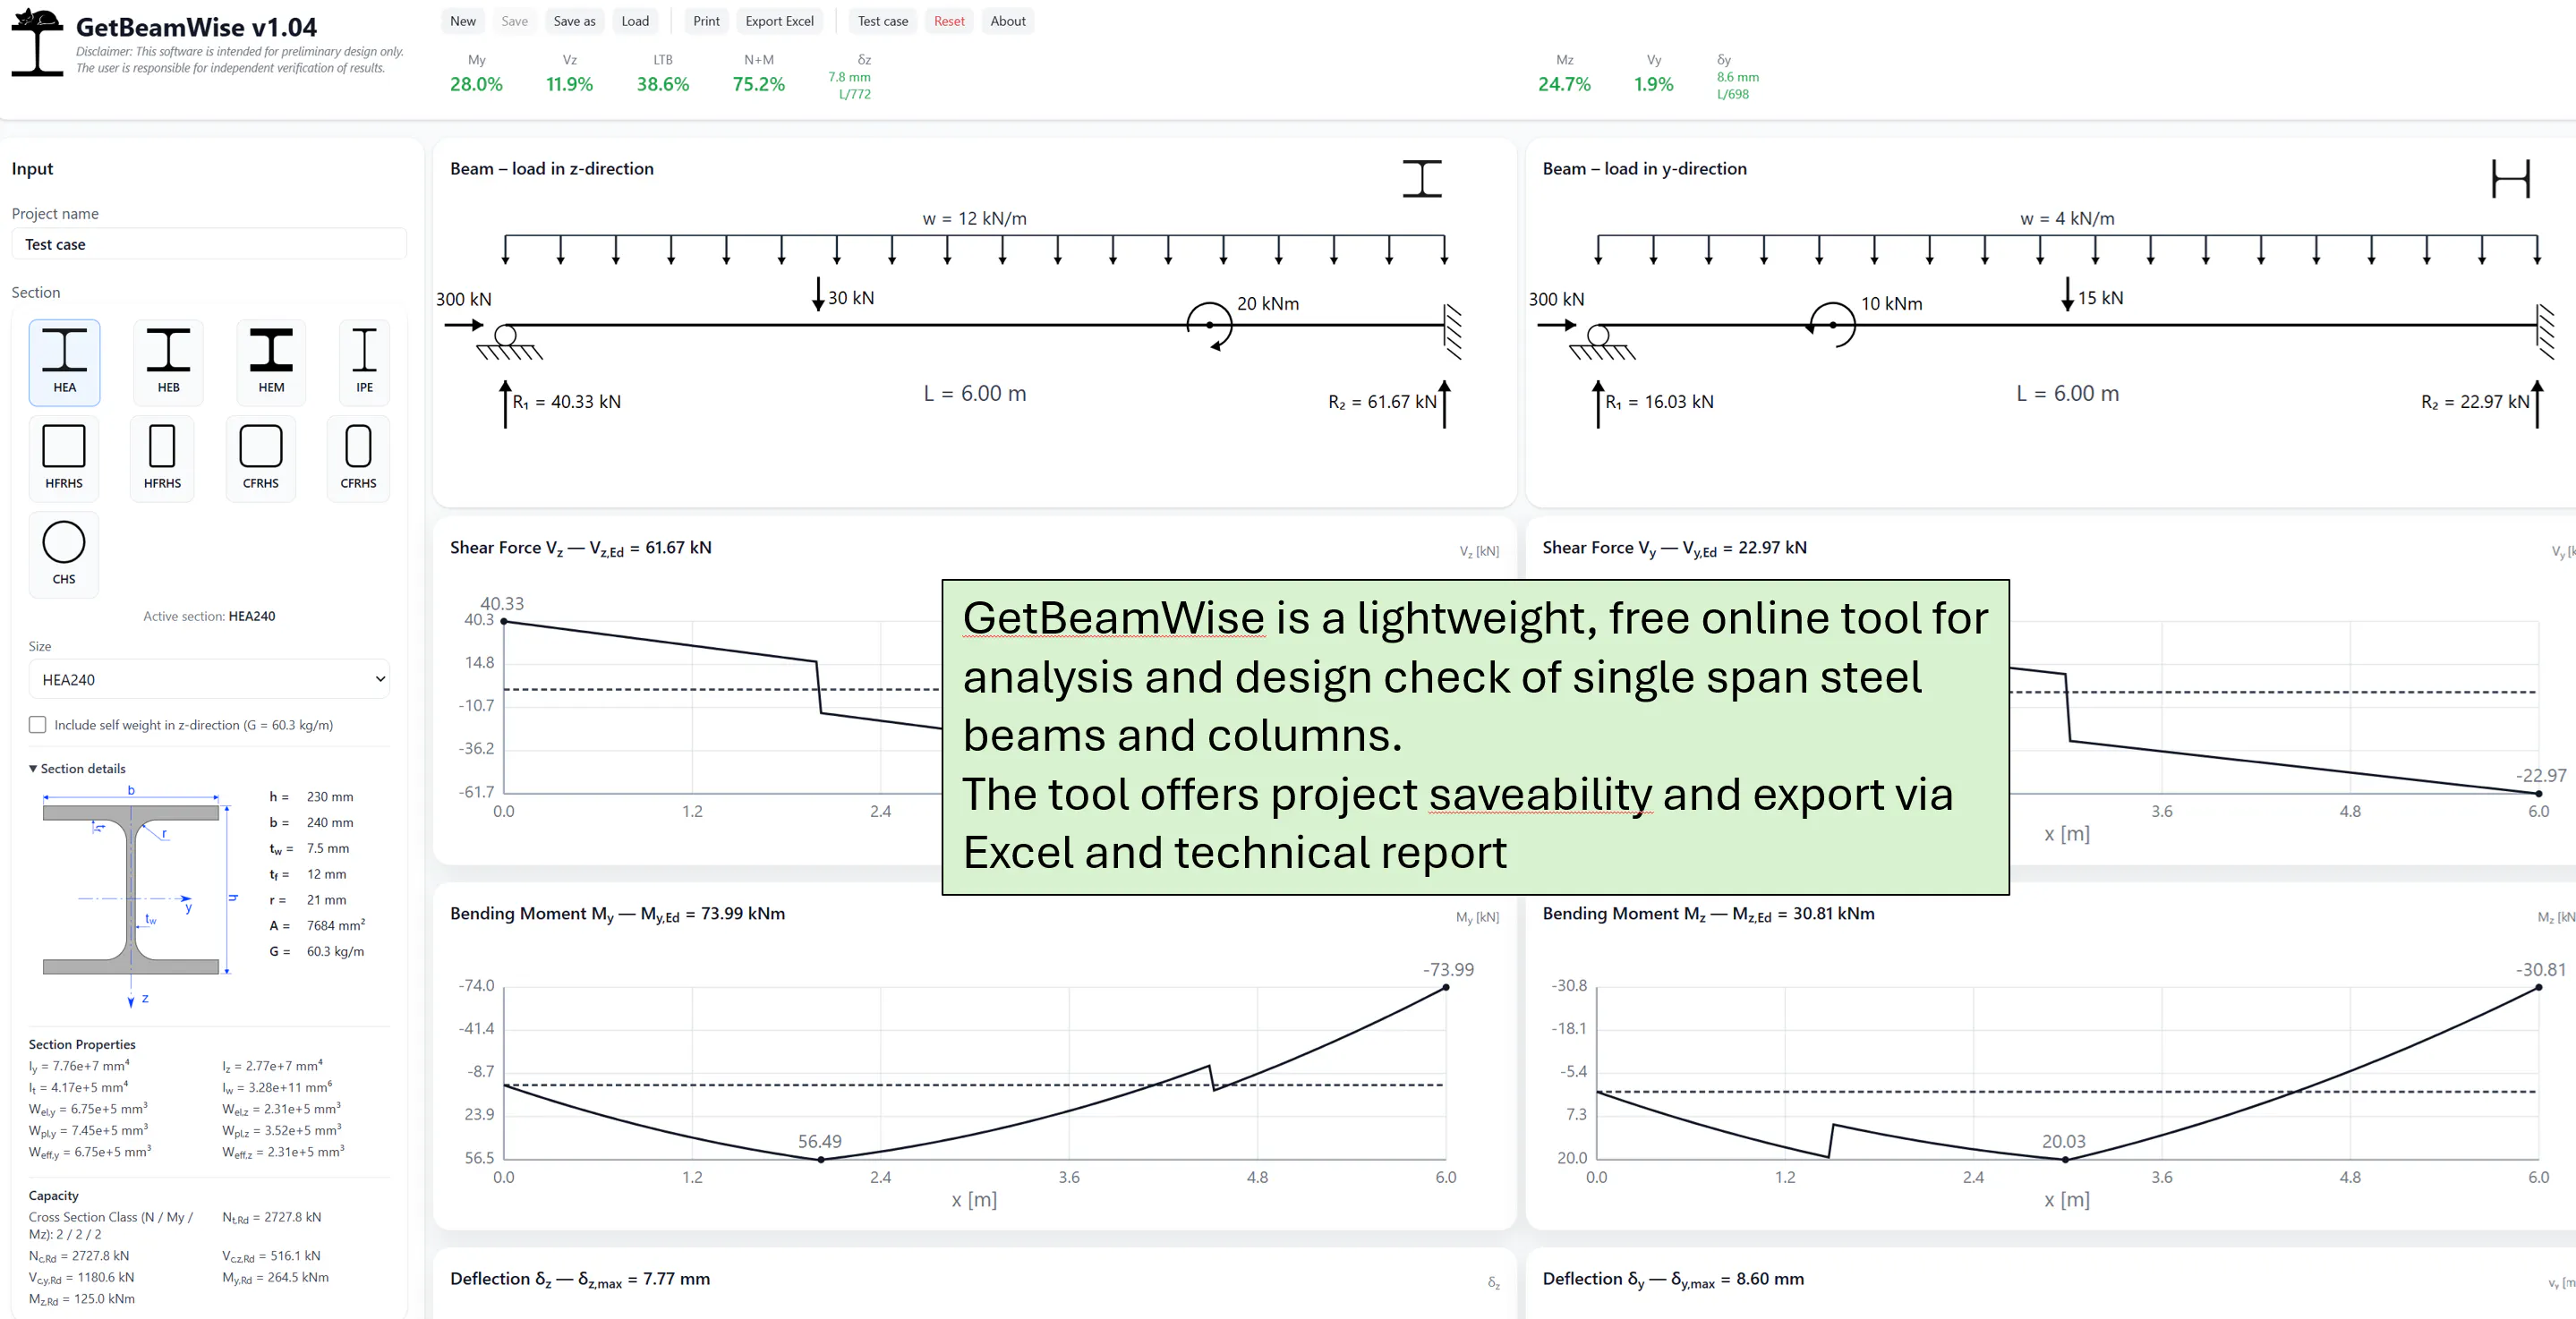This screenshot has height=1319, width=2576.
Task: Click Load in the top toolbar
Action: coord(635,21)
